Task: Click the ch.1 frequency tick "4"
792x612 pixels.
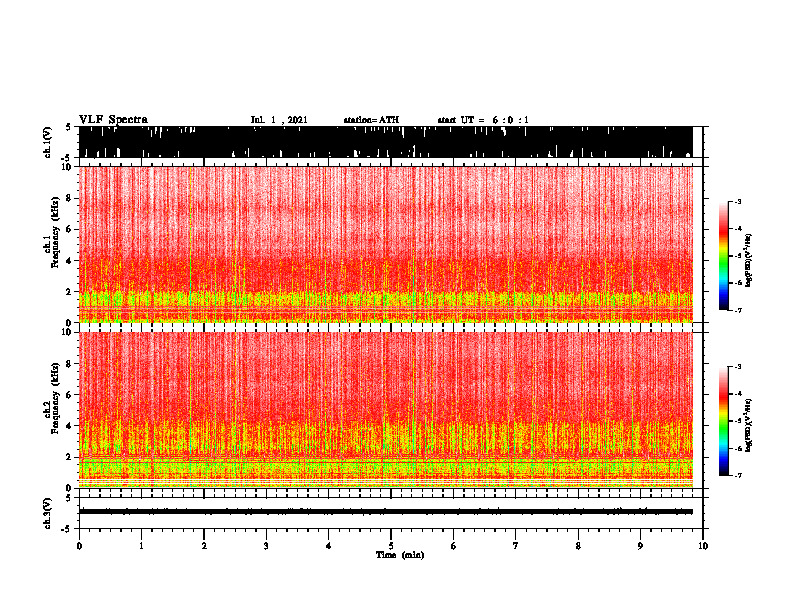Action: coord(69,261)
